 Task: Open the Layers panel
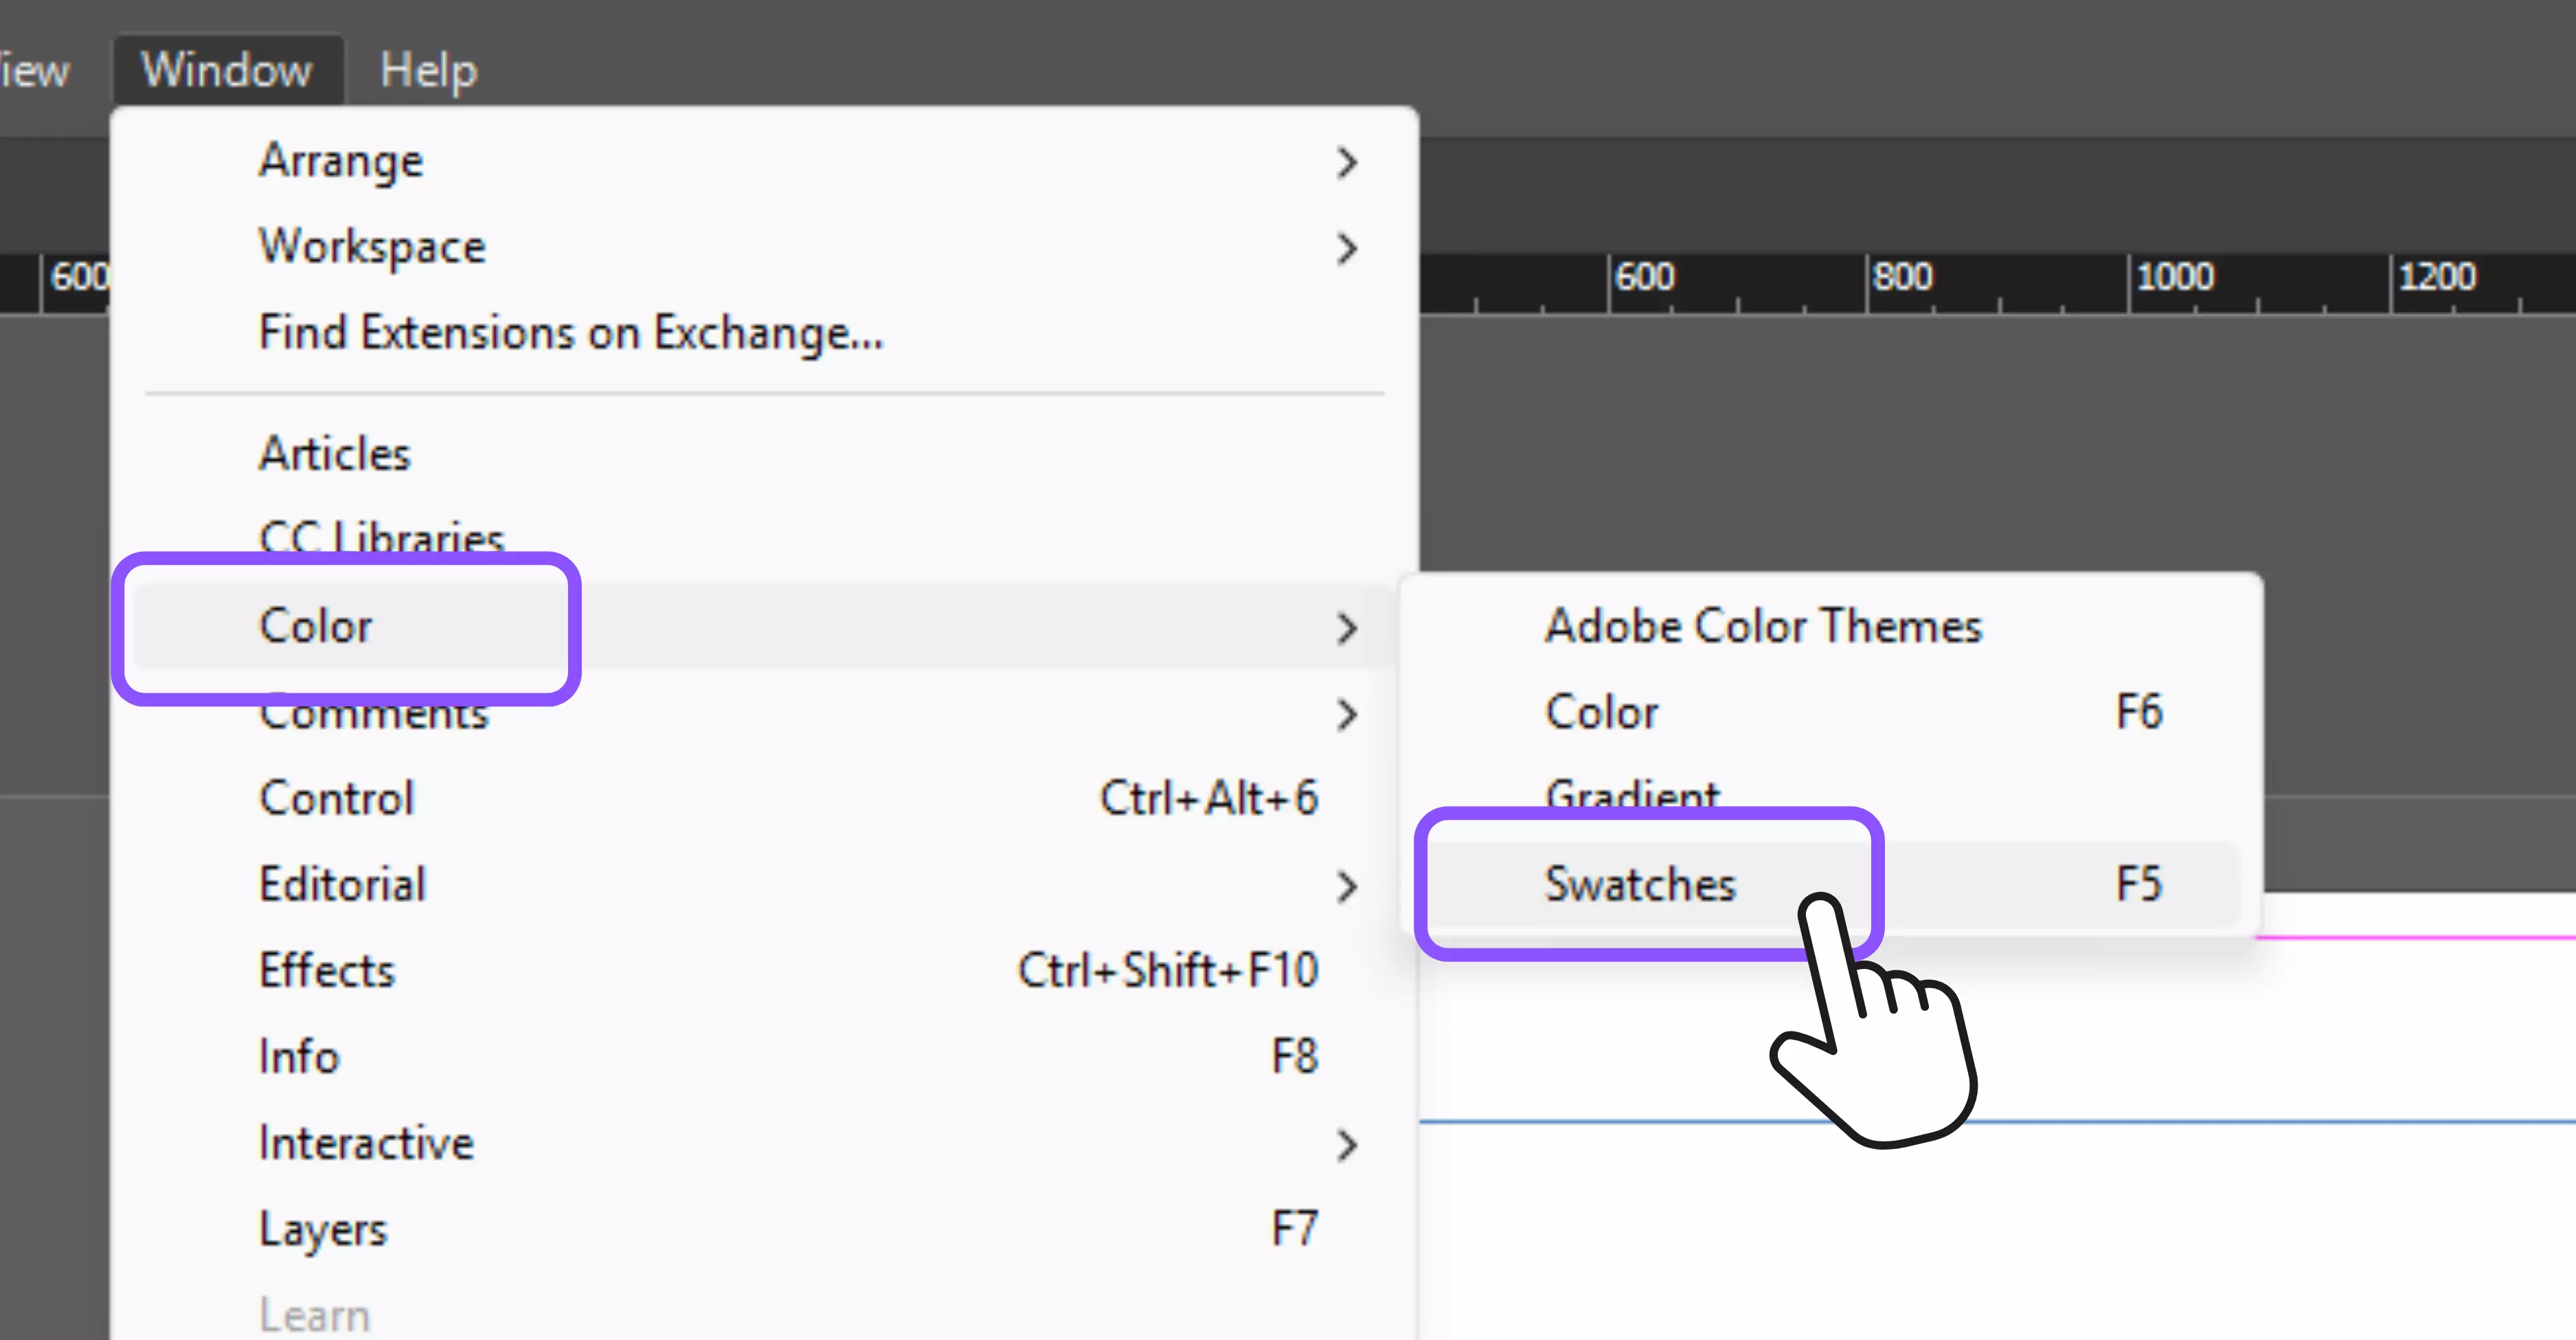[322, 1229]
